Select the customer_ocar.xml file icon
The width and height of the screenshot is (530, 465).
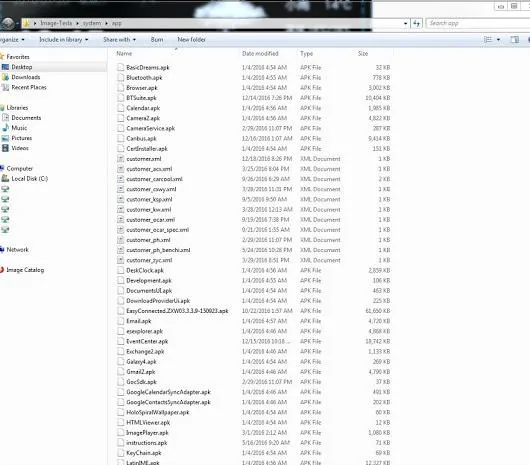point(120,219)
